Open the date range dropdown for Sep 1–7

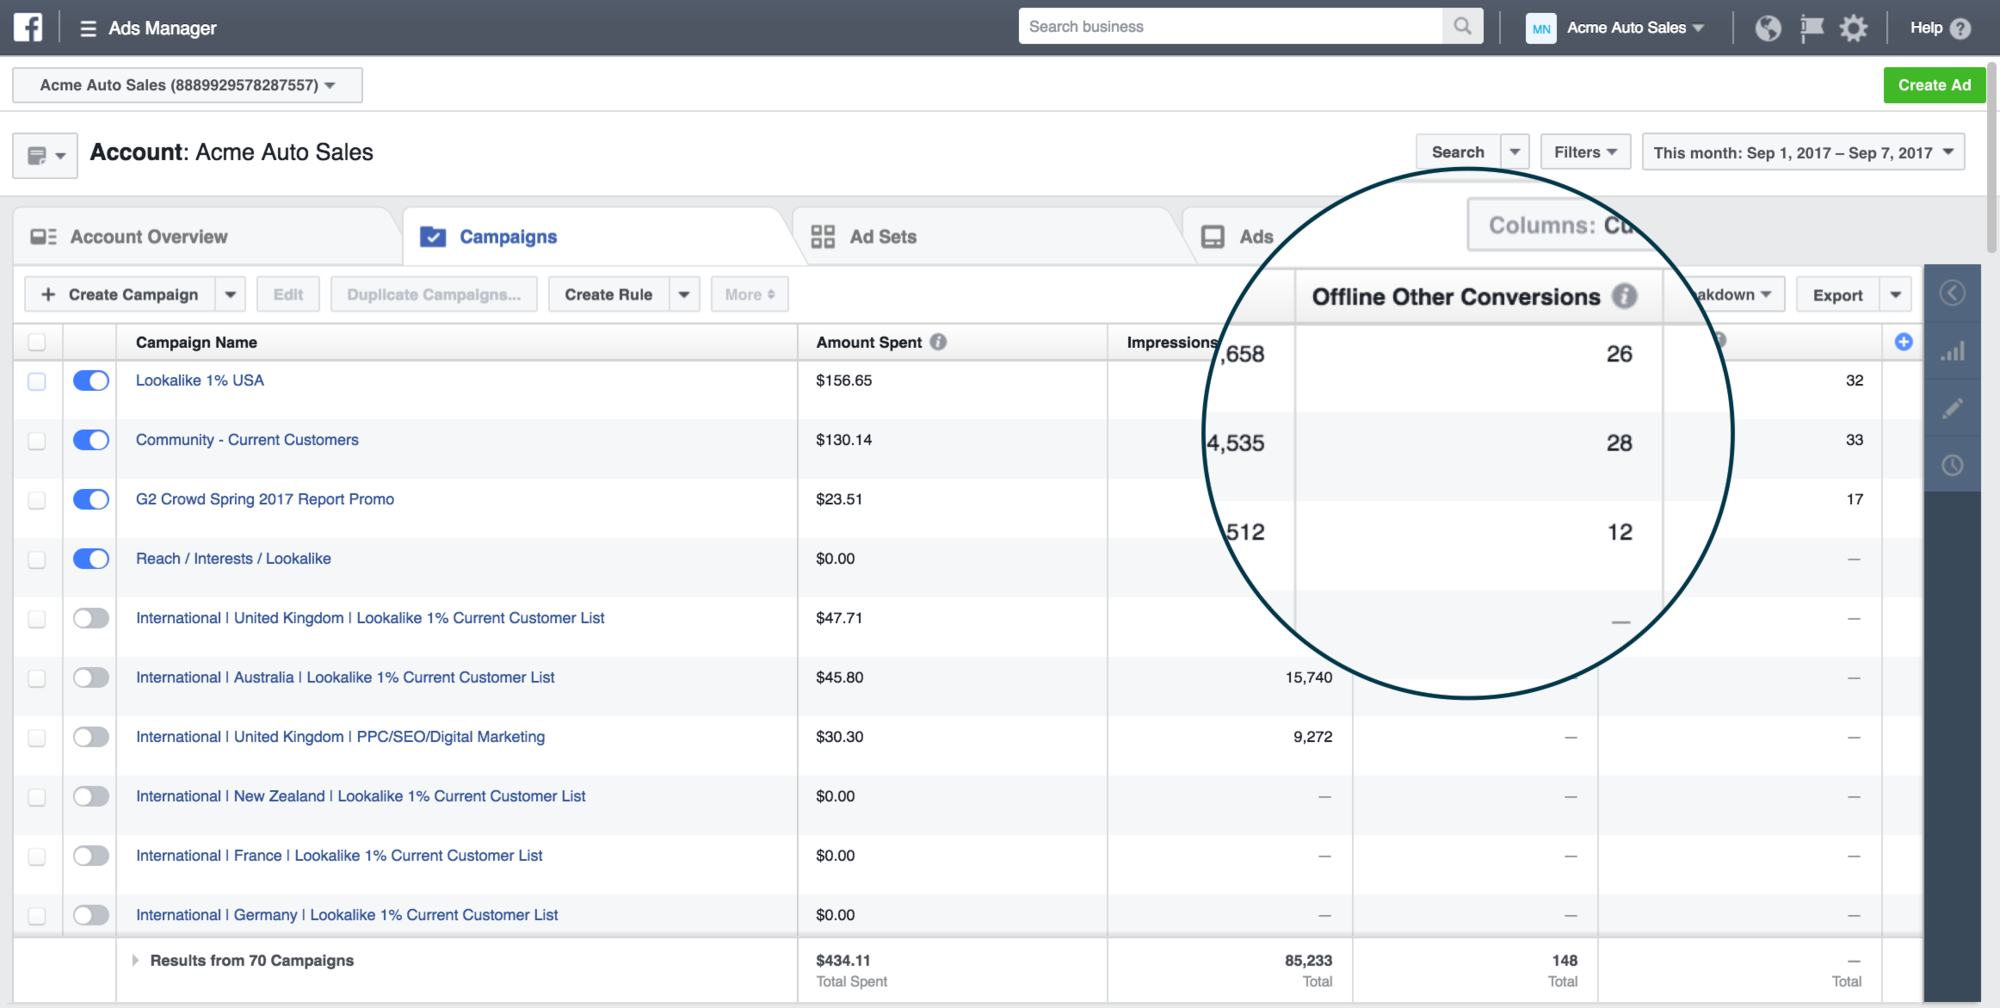pyautogui.click(x=1802, y=151)
